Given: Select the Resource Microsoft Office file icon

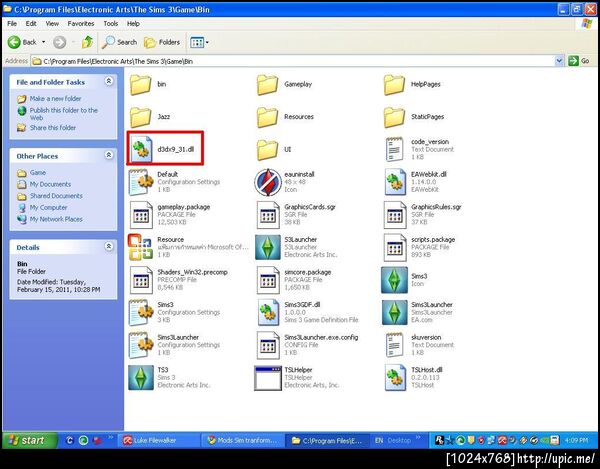Looking at the screenshot, I should [x=140, y=247].
